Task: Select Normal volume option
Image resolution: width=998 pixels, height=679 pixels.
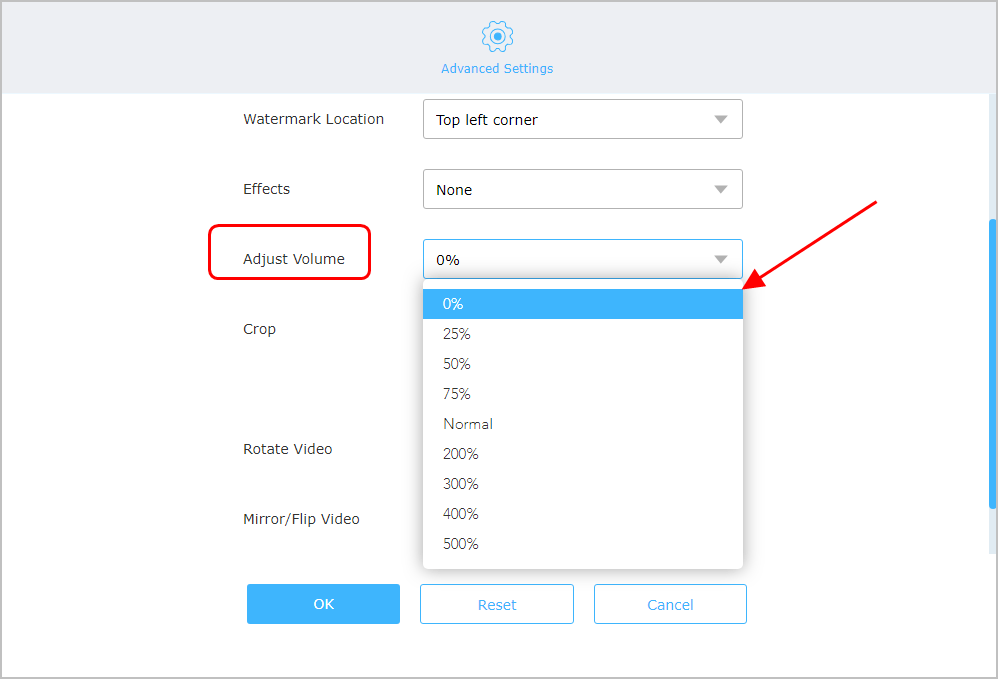Action: [582, 424]
